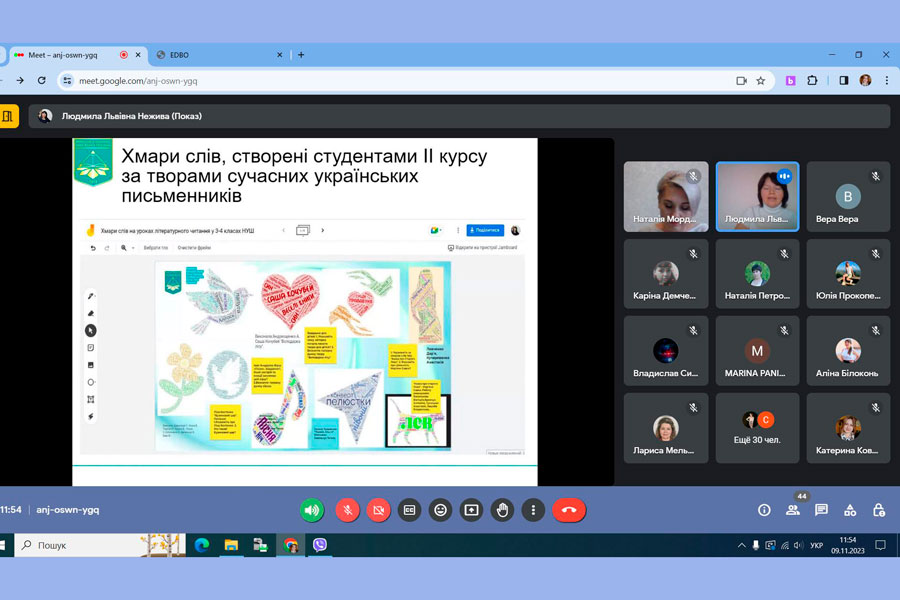Screen dimensions: 900x600
Task: Open meeting details info icon
Action: click(x=764, y=510)
